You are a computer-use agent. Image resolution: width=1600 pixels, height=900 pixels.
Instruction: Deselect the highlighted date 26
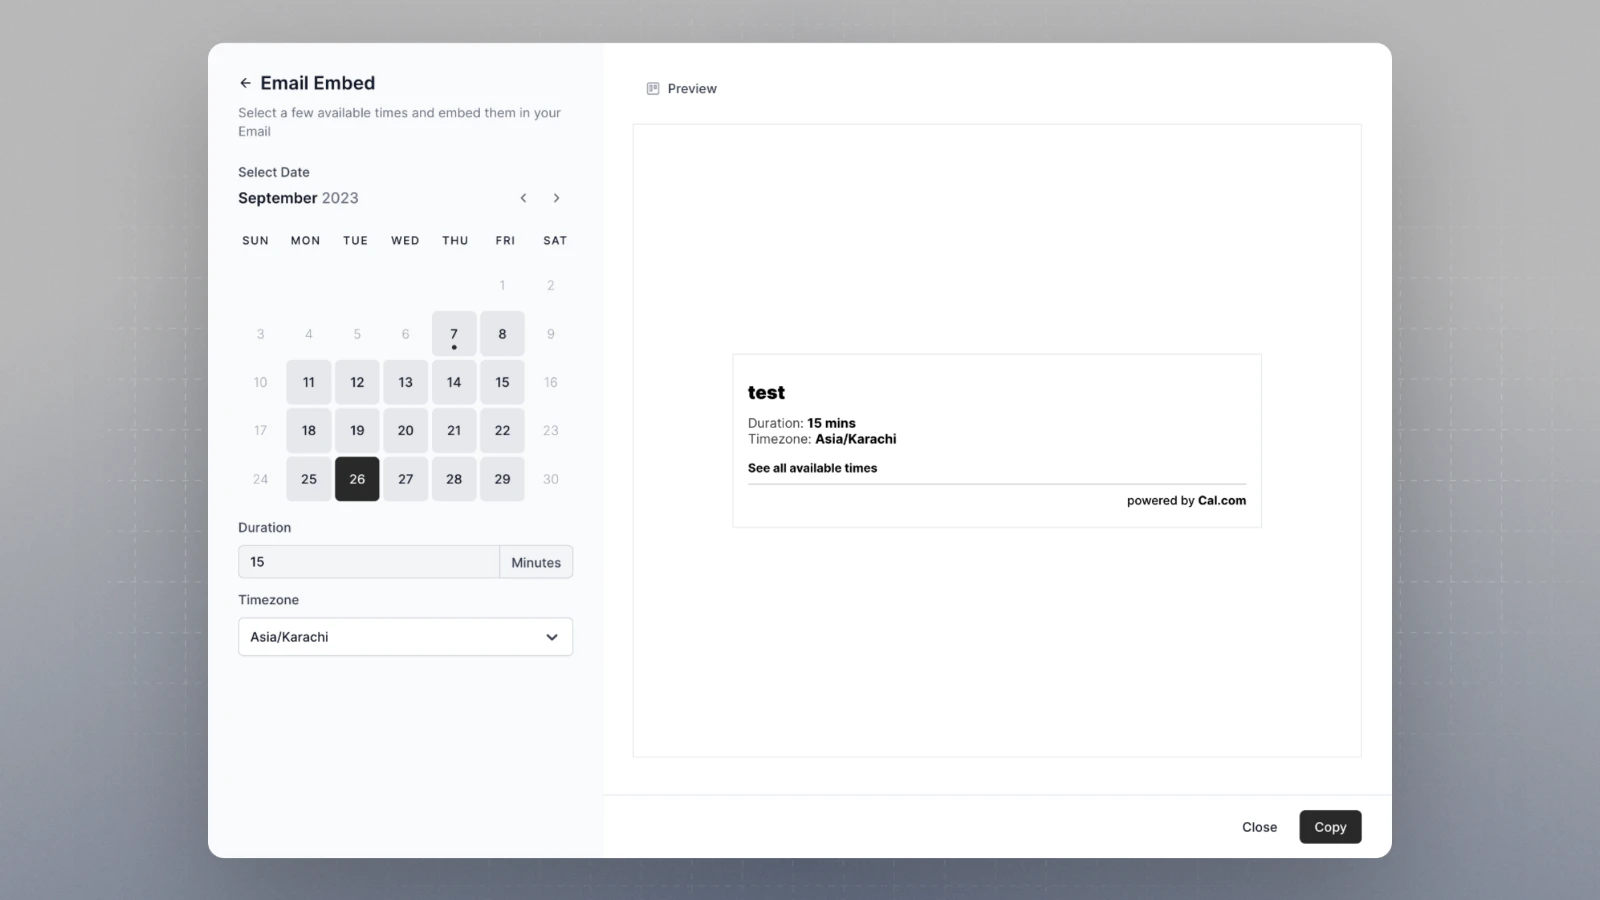pyautogui.click(x=357, y=479)
